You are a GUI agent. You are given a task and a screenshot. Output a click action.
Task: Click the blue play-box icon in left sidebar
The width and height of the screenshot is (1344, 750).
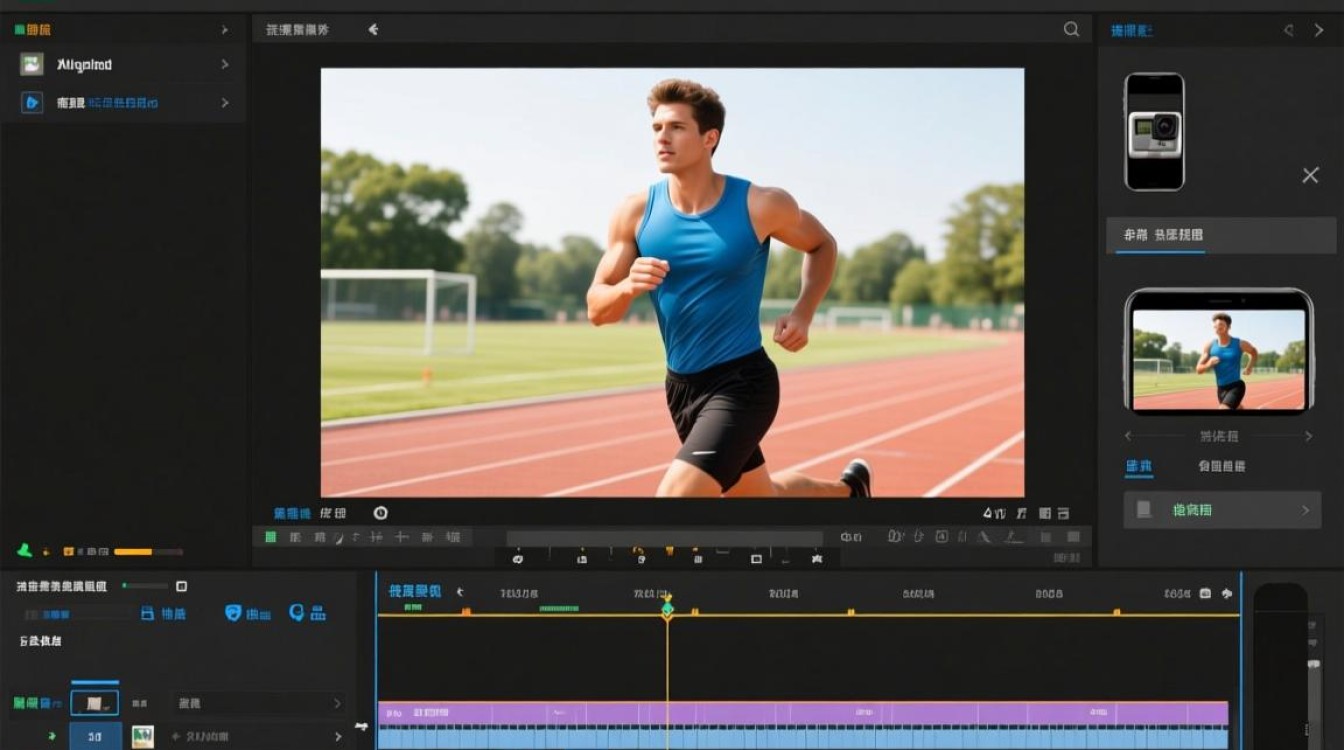pyautogui.click(x=32, y=102)
